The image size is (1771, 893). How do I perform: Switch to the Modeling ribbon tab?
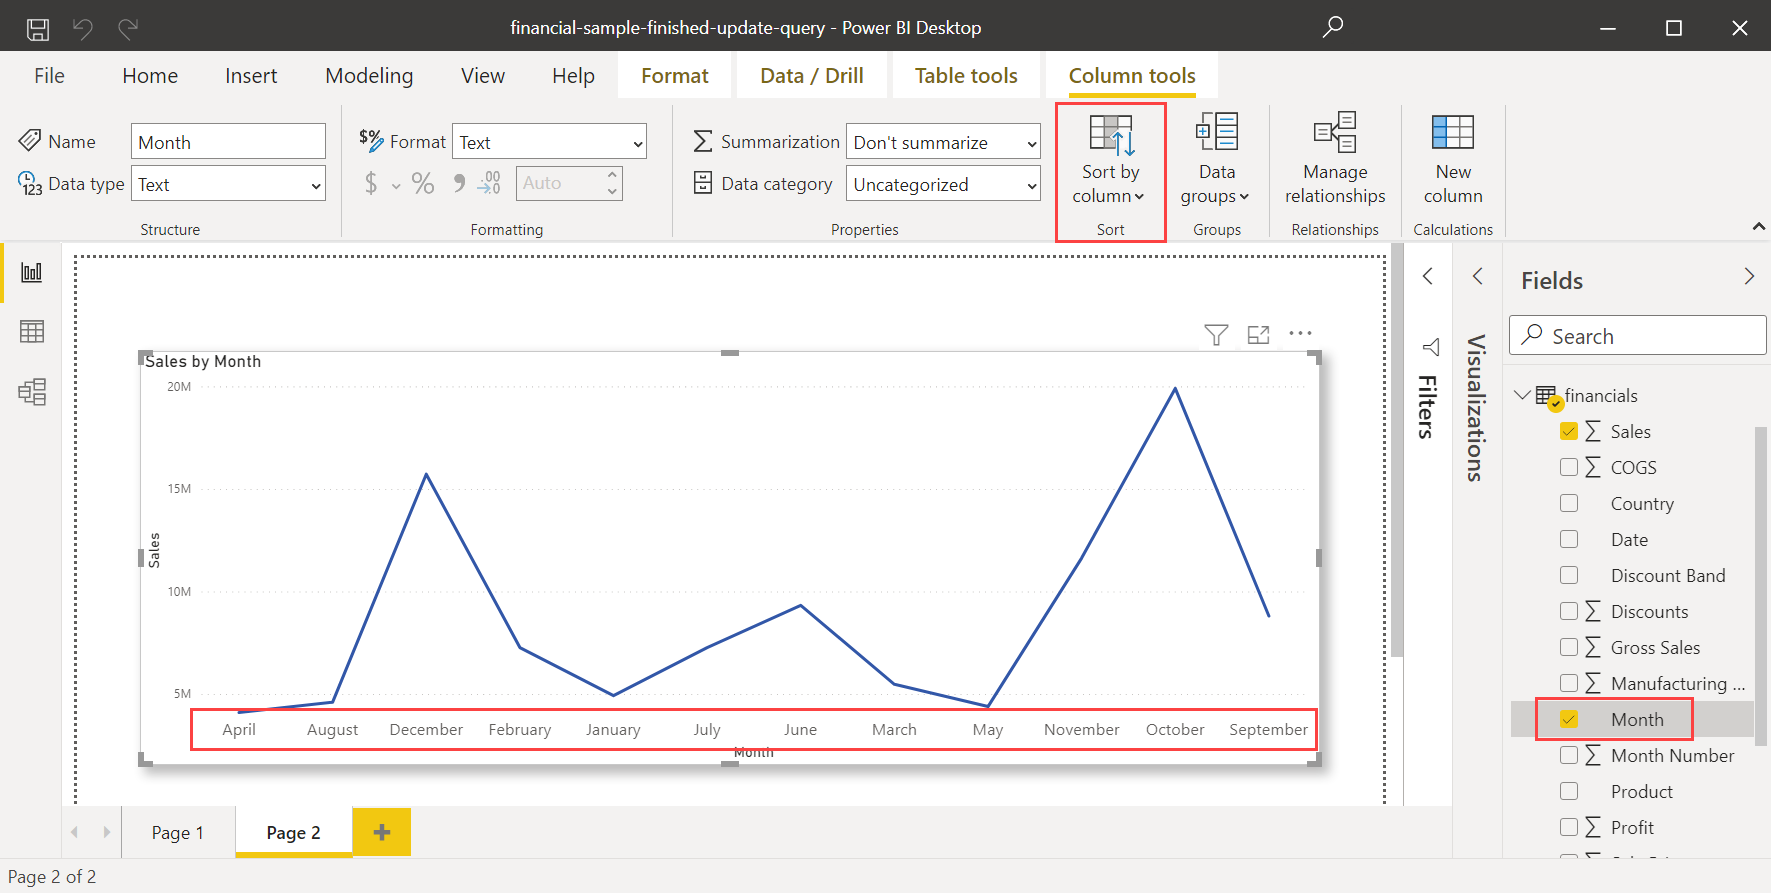(x=369, y=76)
